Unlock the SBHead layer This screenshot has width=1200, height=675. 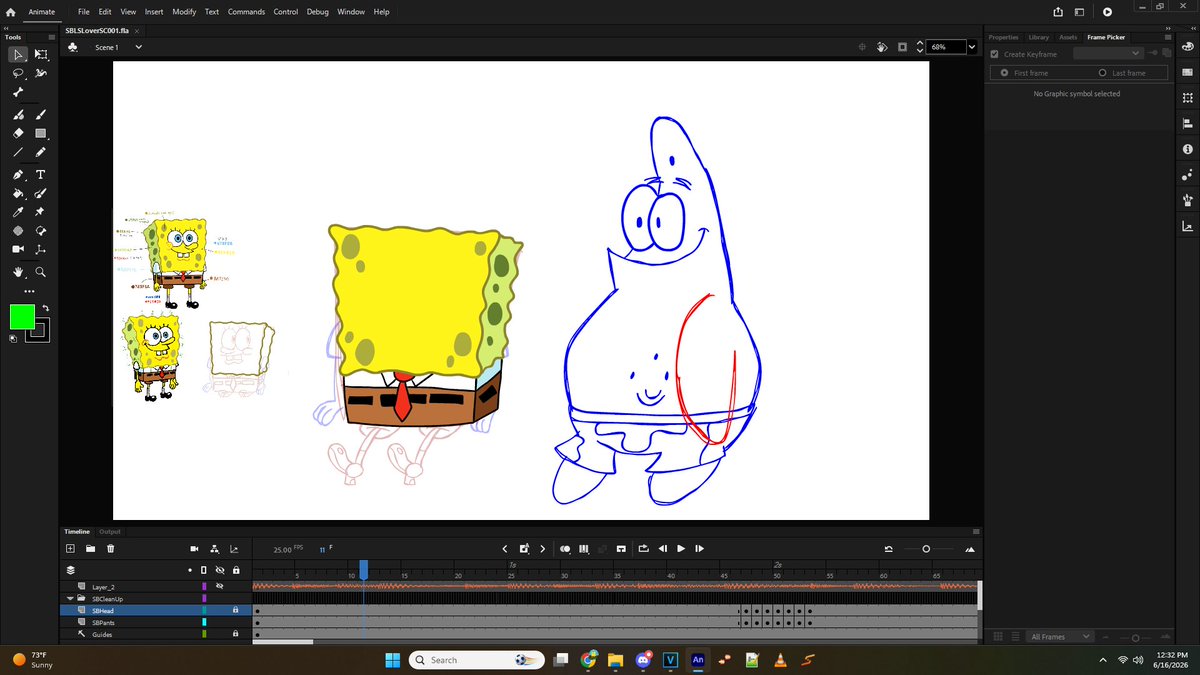coord(236,610)
